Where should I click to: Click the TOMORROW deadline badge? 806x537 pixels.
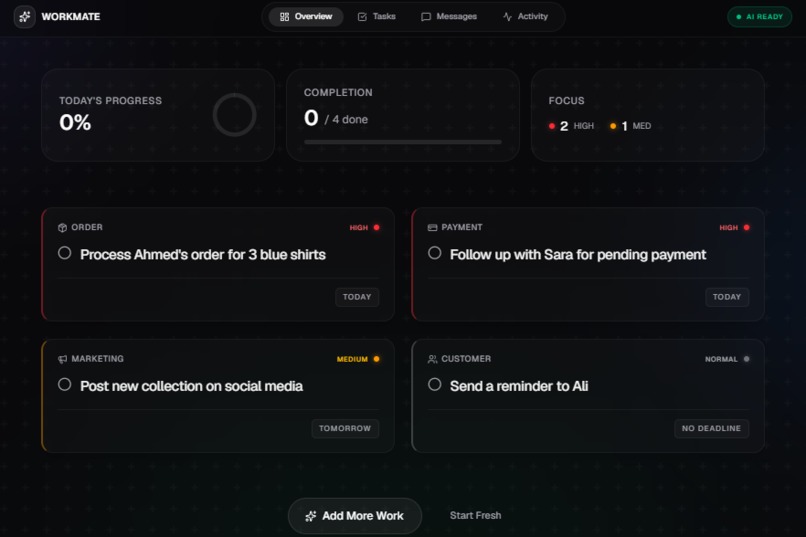345,429
